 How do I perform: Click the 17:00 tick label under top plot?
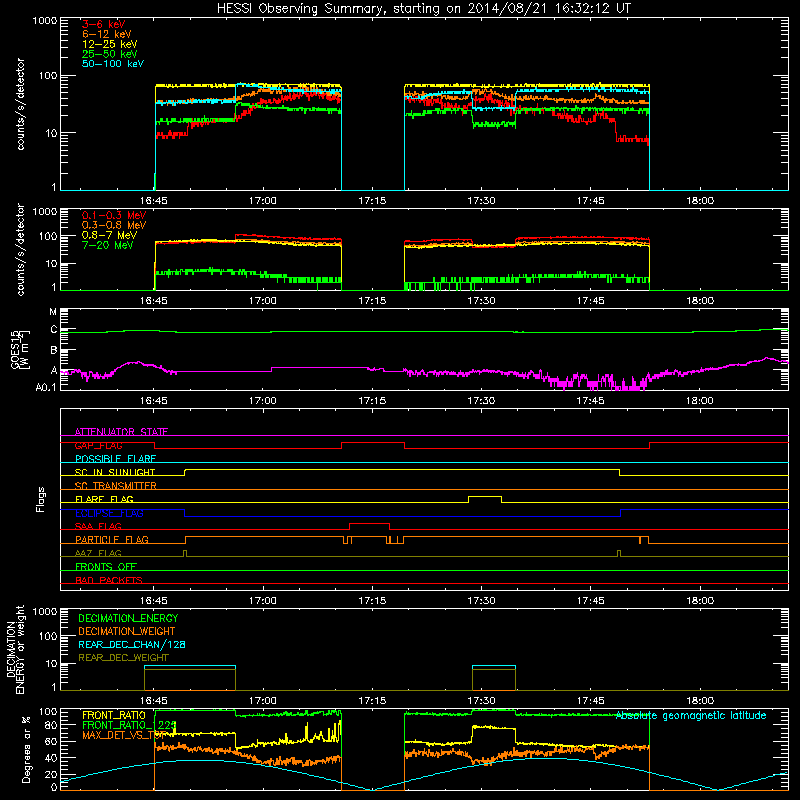click(263, 201)
